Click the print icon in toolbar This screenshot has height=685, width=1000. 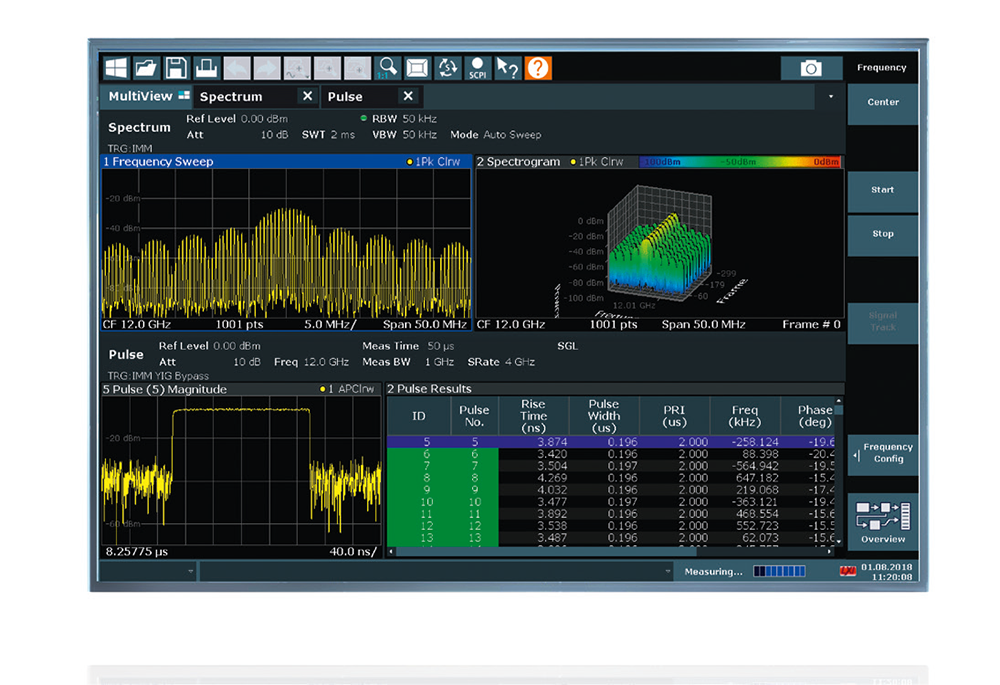point(206,68)
